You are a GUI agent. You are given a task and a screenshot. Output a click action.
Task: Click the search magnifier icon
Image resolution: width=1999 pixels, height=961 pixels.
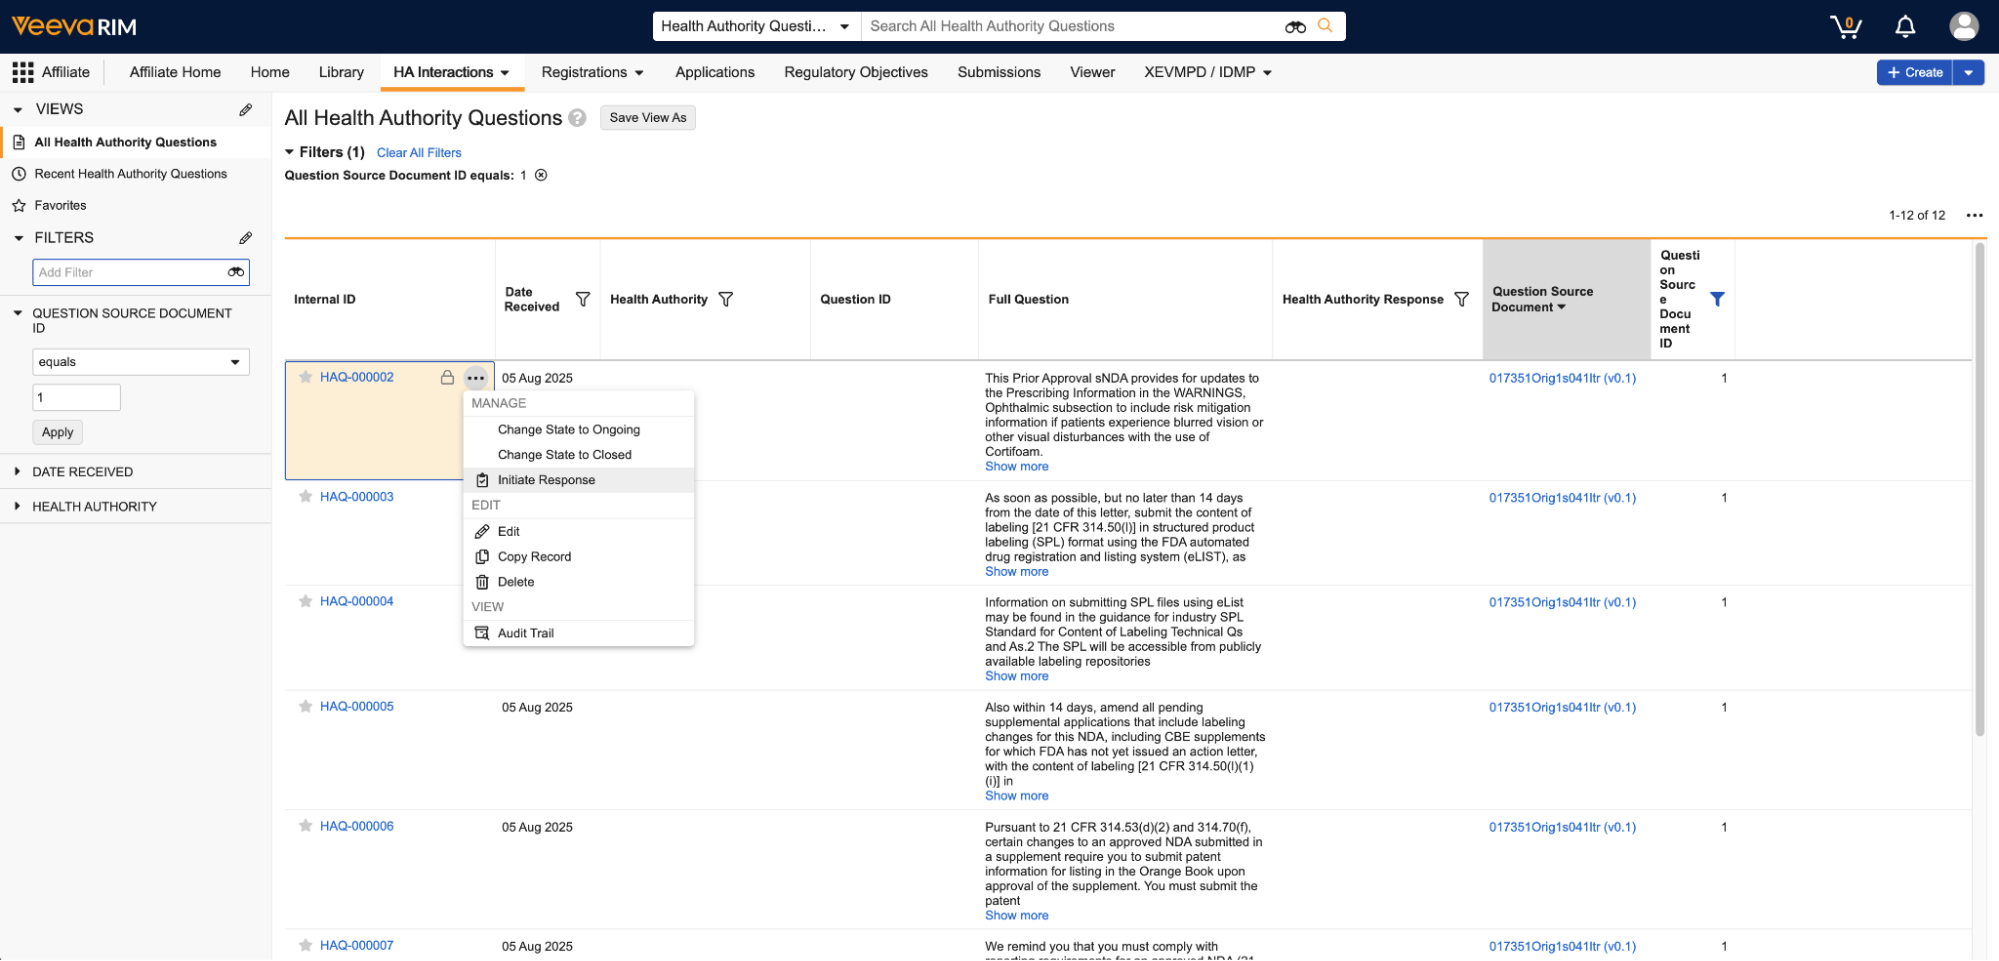[x=1325, y=26]
